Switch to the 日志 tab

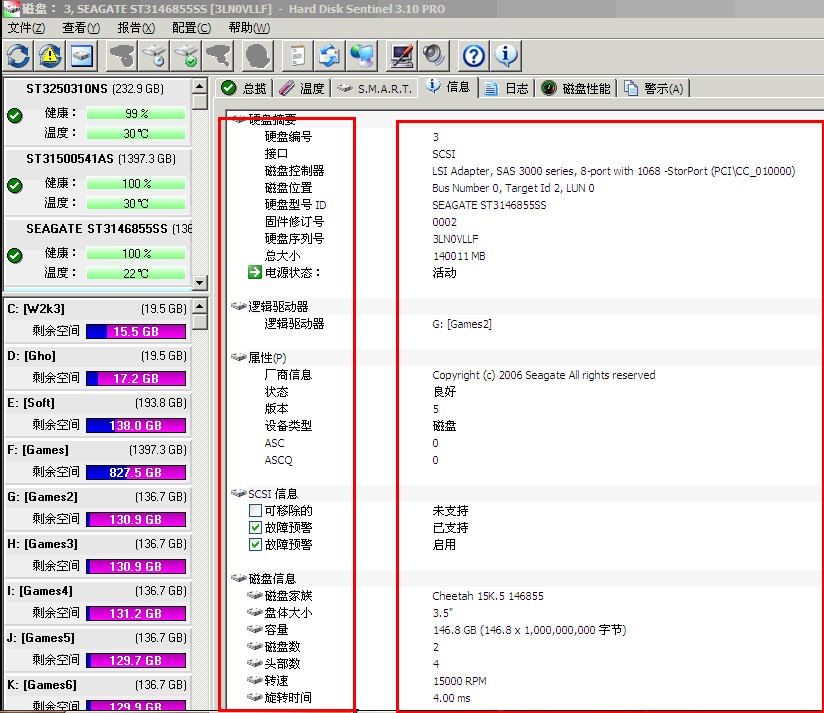pyautogui.click(x=507, y=88)
